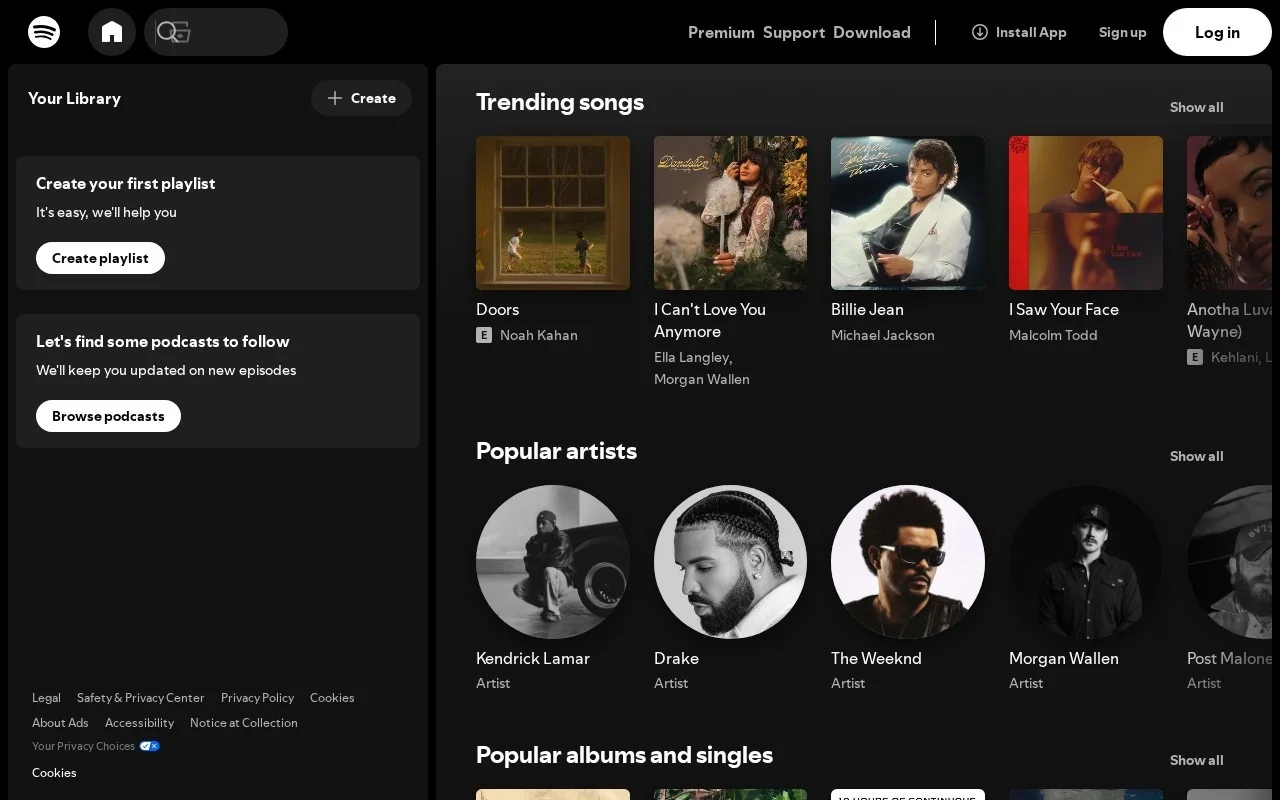Click the Doors song title
The image size is (1280, 800).
[497, 309]
